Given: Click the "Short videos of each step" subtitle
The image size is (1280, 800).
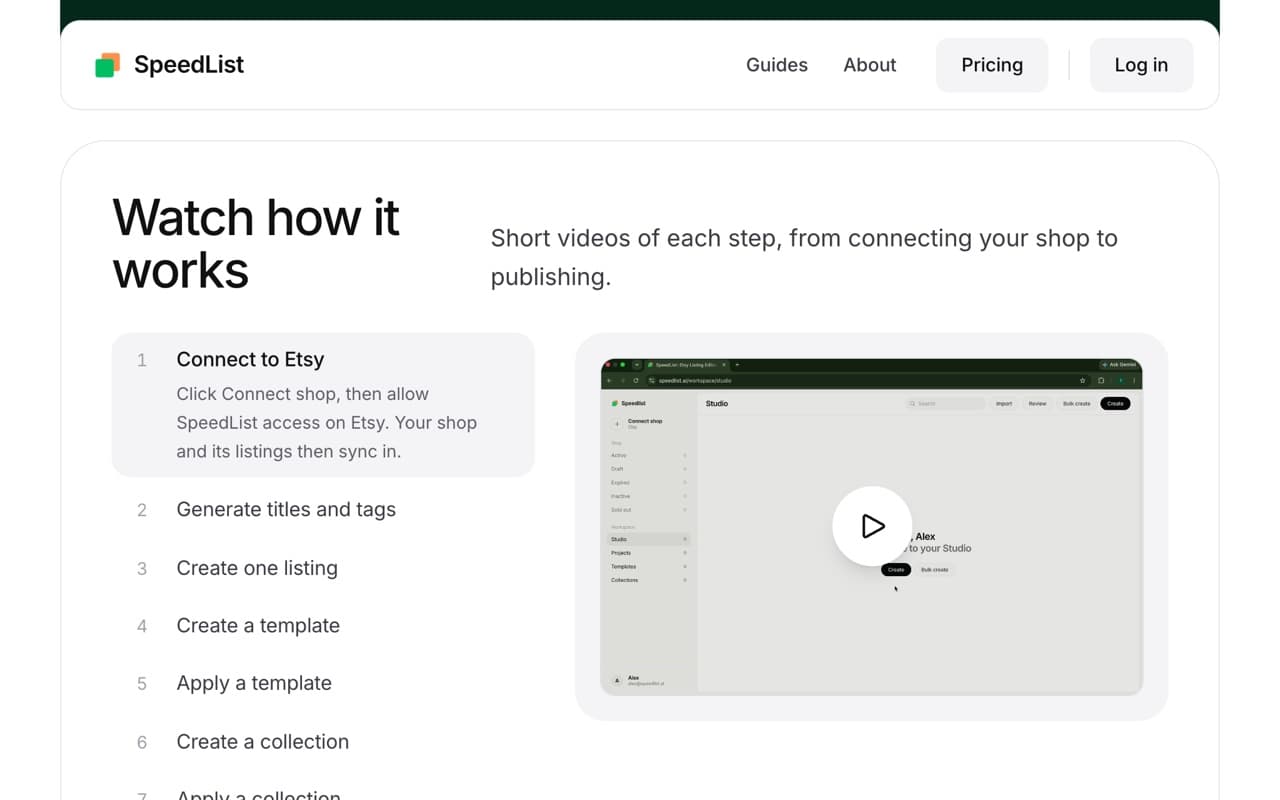Looking at the screenshot, I should pos(804,257).
